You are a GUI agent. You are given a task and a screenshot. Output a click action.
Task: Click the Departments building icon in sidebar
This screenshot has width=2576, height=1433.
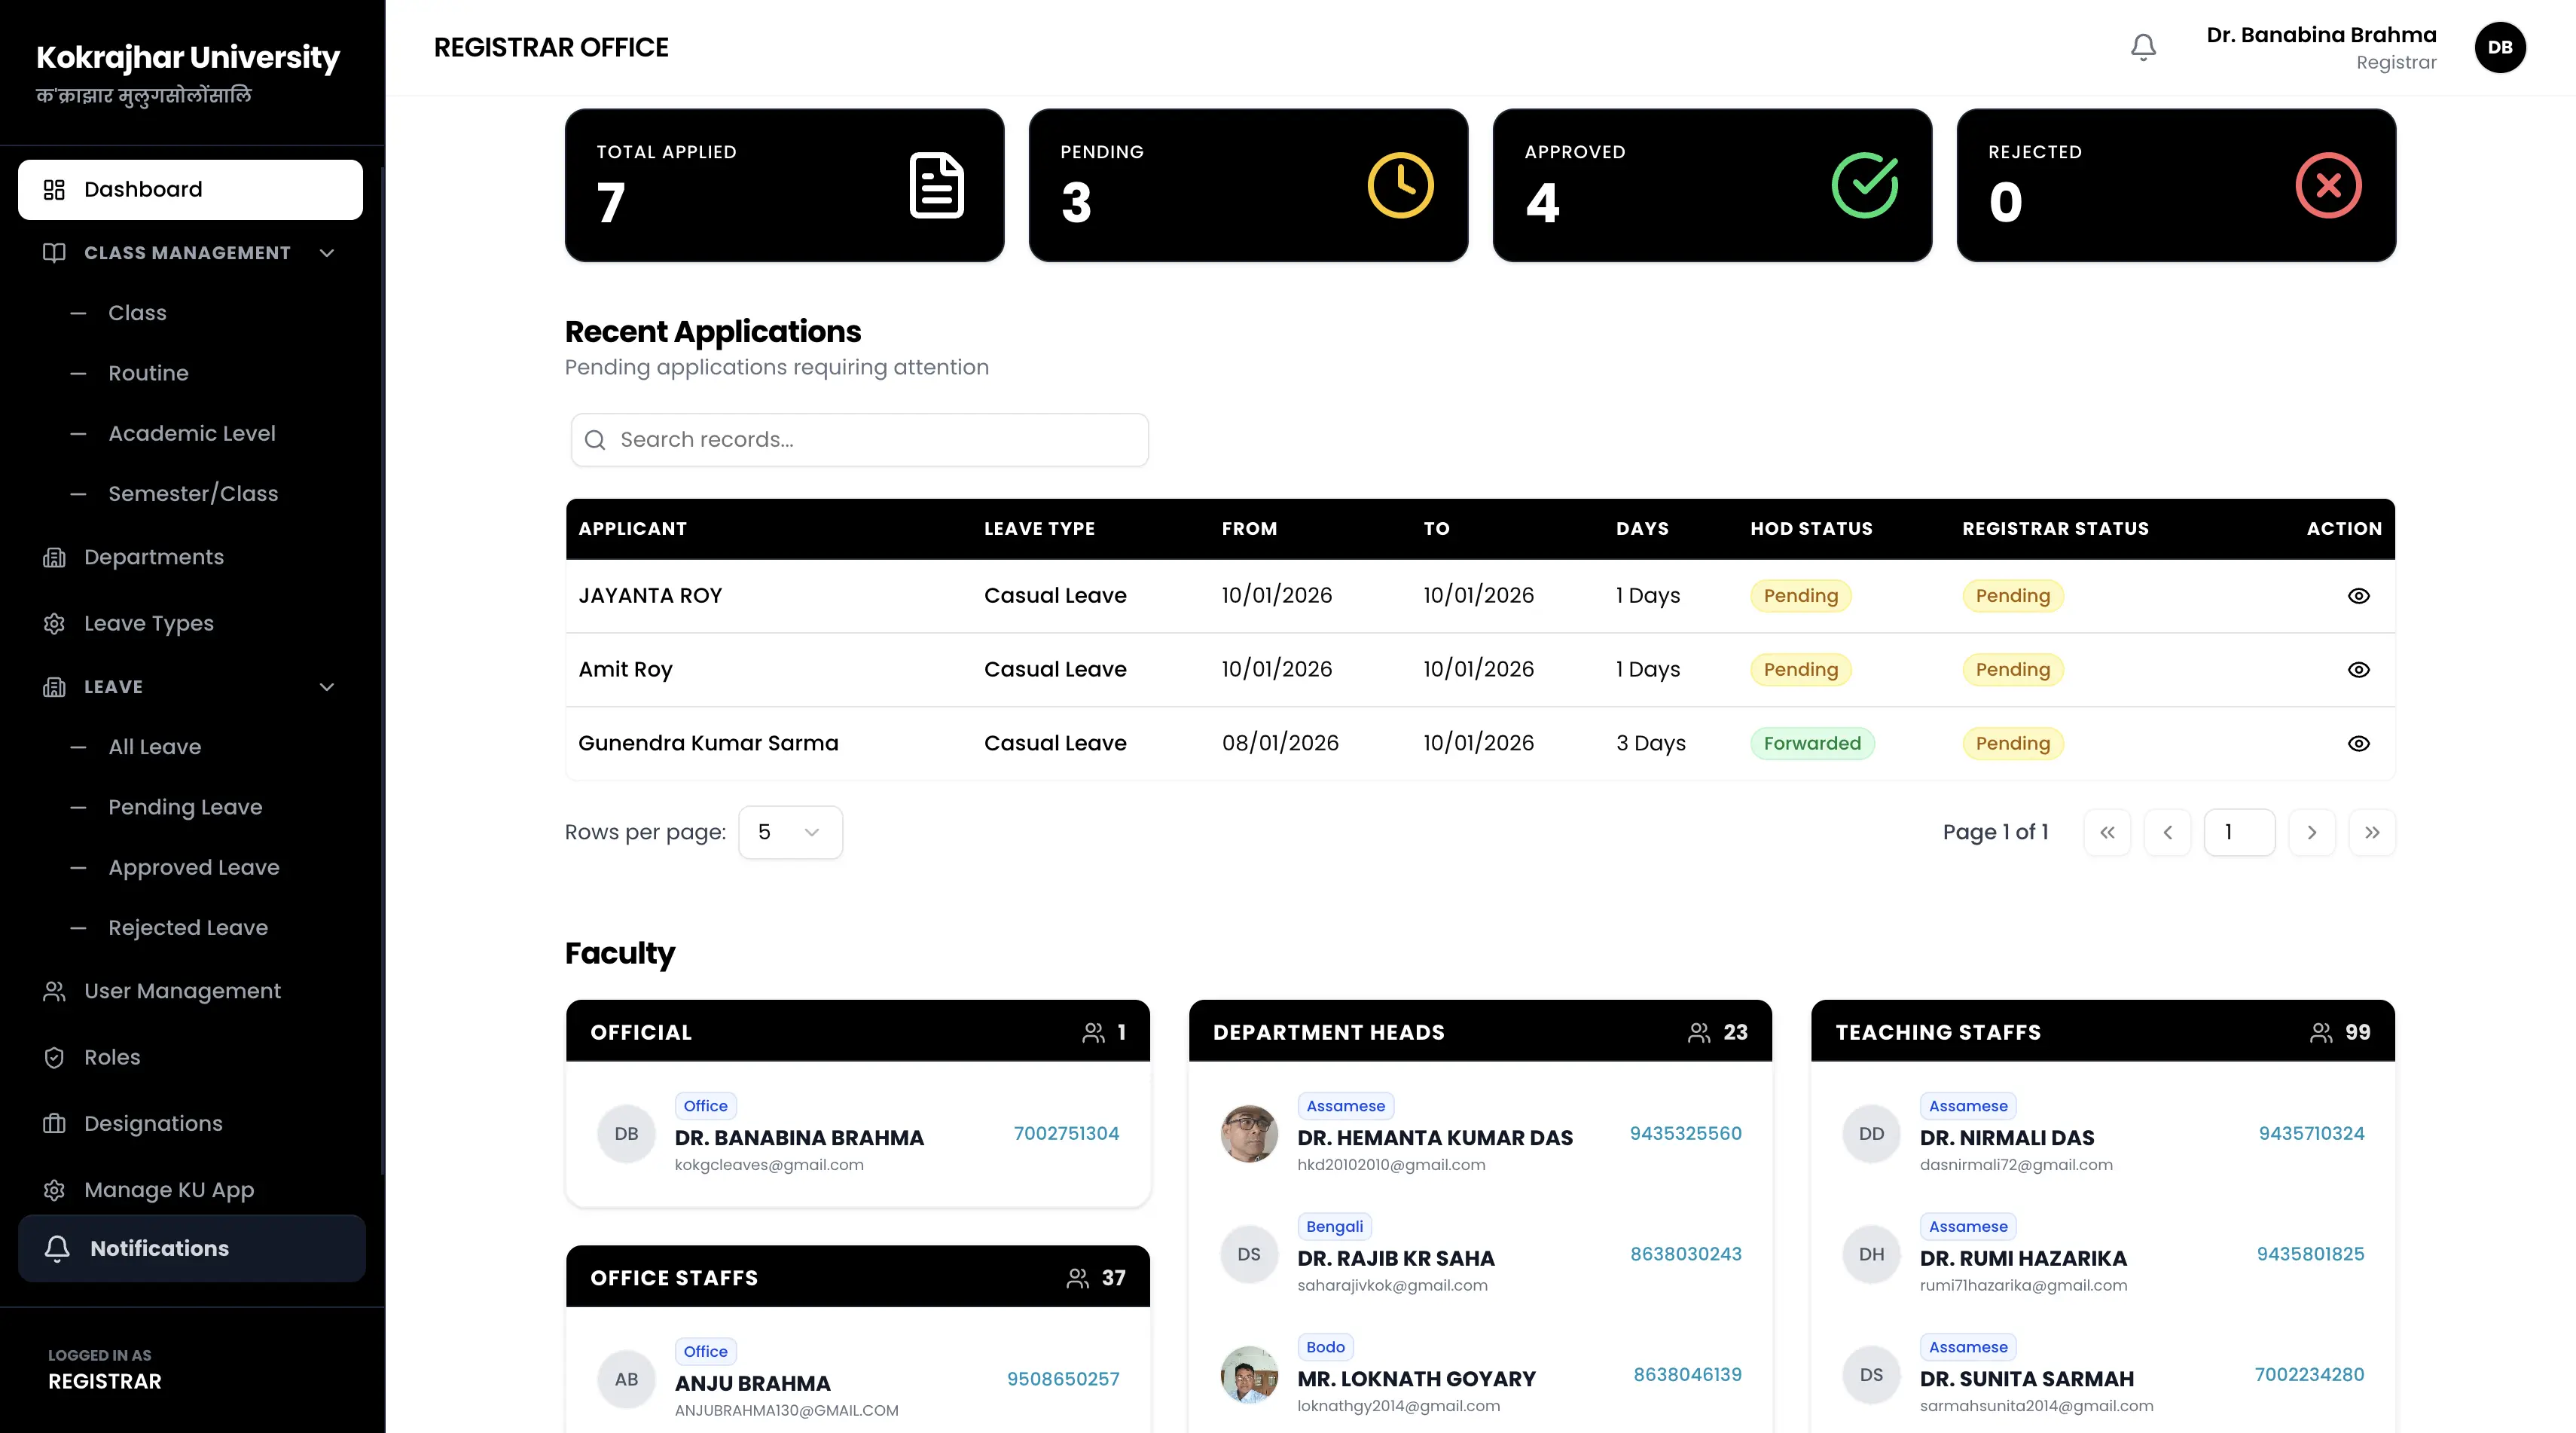click(54, 557)
